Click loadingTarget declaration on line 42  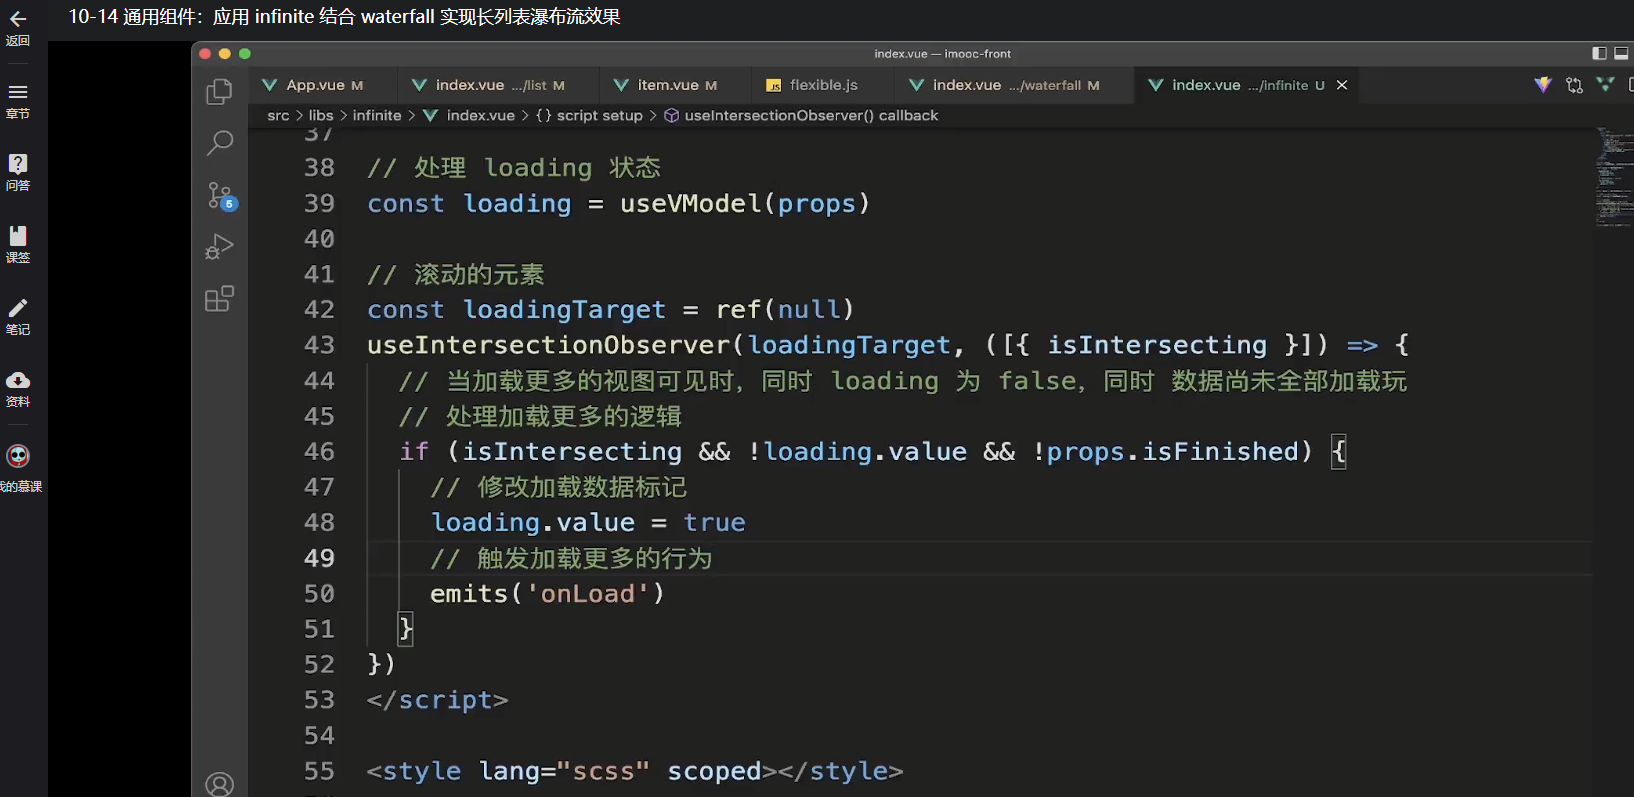tap(564, 310)
